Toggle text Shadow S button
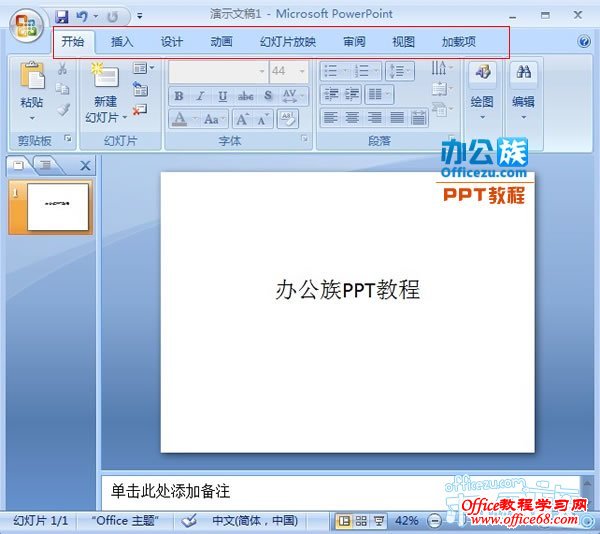The width and height of the screenshot is (600, 534). (x=268, y=96)
